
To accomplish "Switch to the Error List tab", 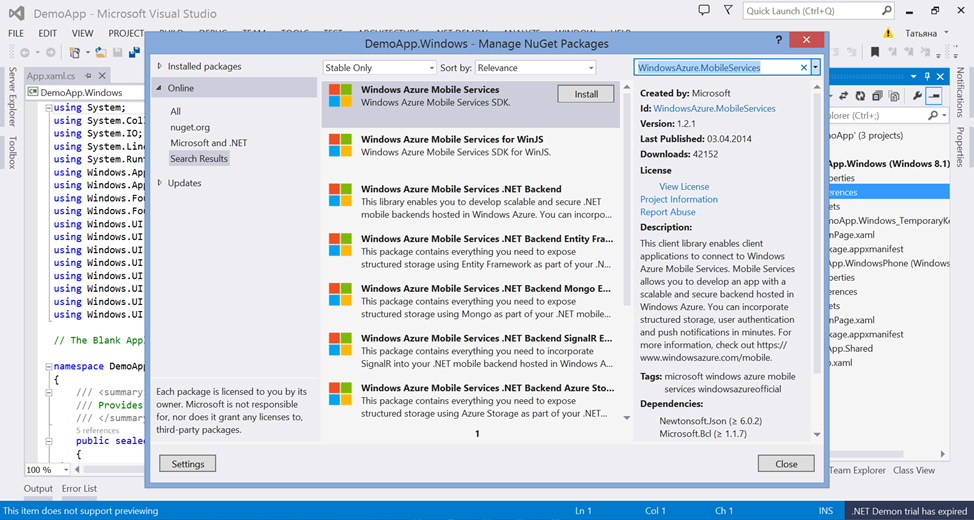I will pos(80,488).
